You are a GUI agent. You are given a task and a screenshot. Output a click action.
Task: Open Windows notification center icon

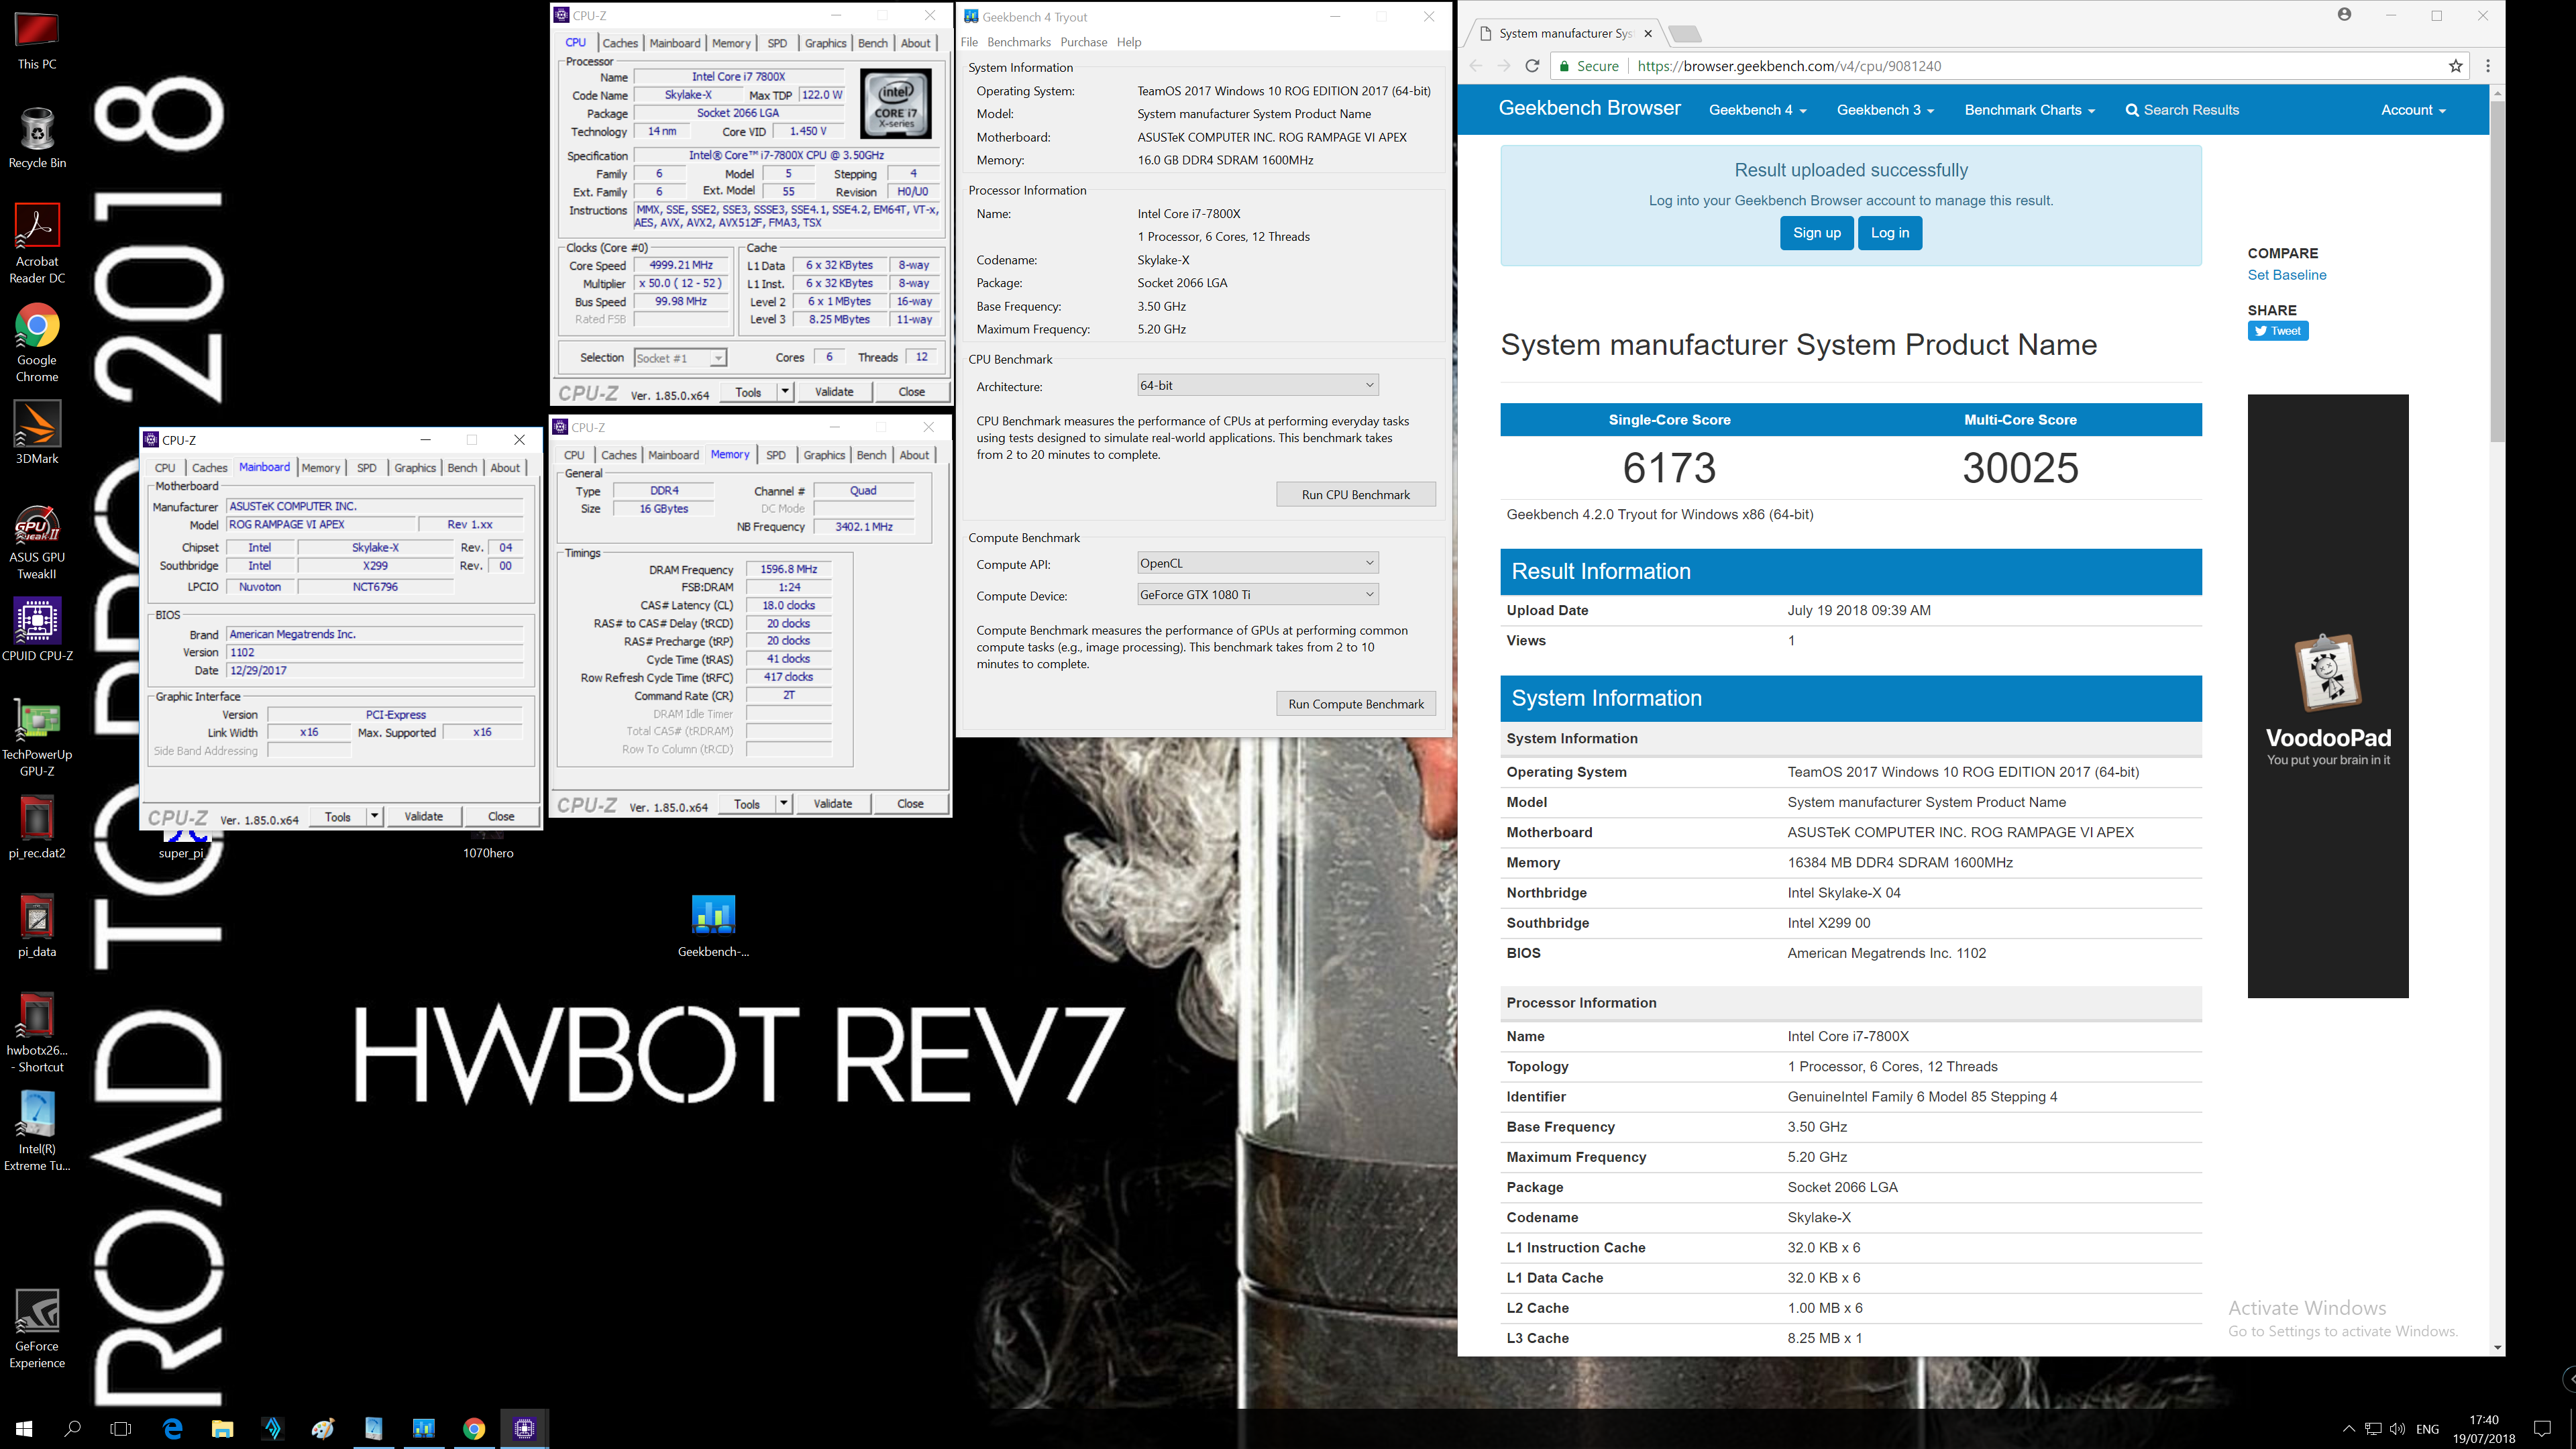point(2543,1428)
